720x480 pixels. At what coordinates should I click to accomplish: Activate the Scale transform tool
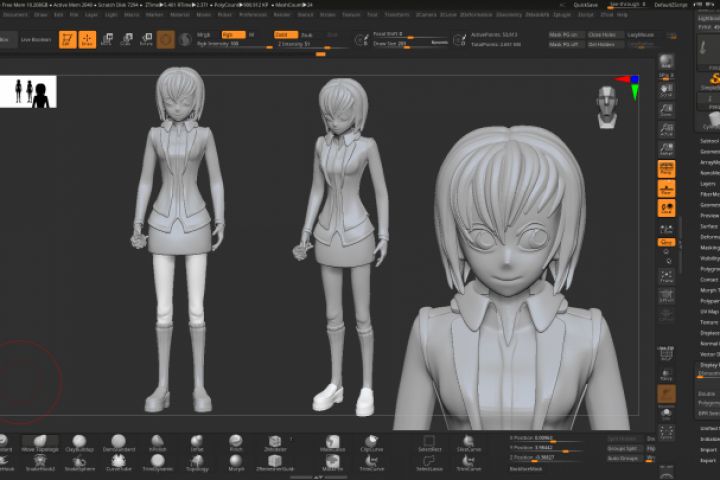point(126,40)
